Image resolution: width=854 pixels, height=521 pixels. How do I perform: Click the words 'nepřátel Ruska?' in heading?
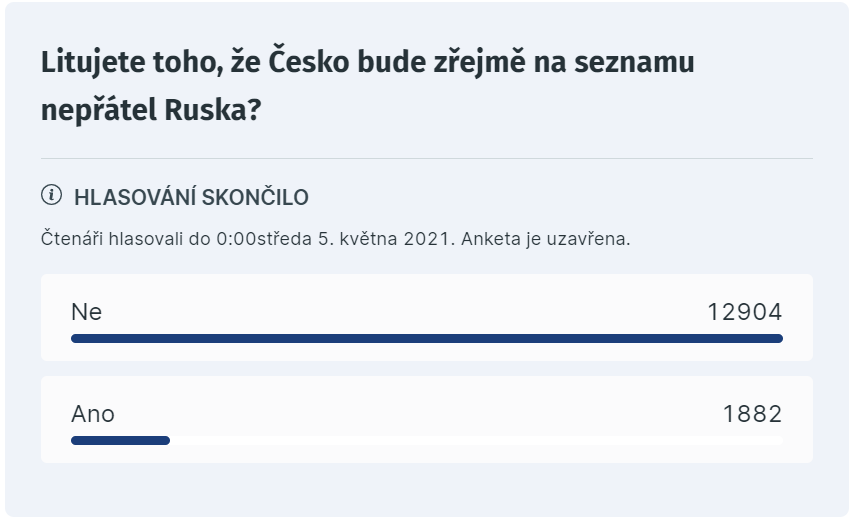(x=151, y=110)
